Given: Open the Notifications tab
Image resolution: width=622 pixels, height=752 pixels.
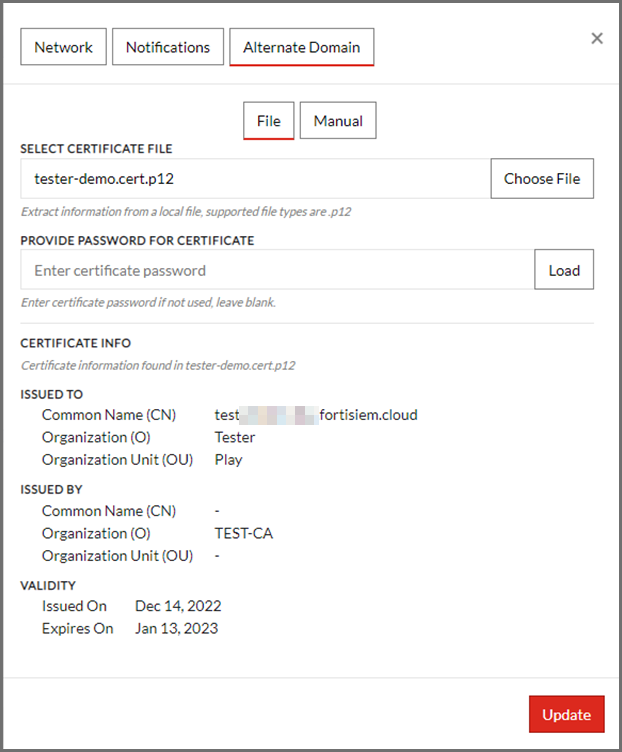Looking at the screenshot, I should point(168,47).
